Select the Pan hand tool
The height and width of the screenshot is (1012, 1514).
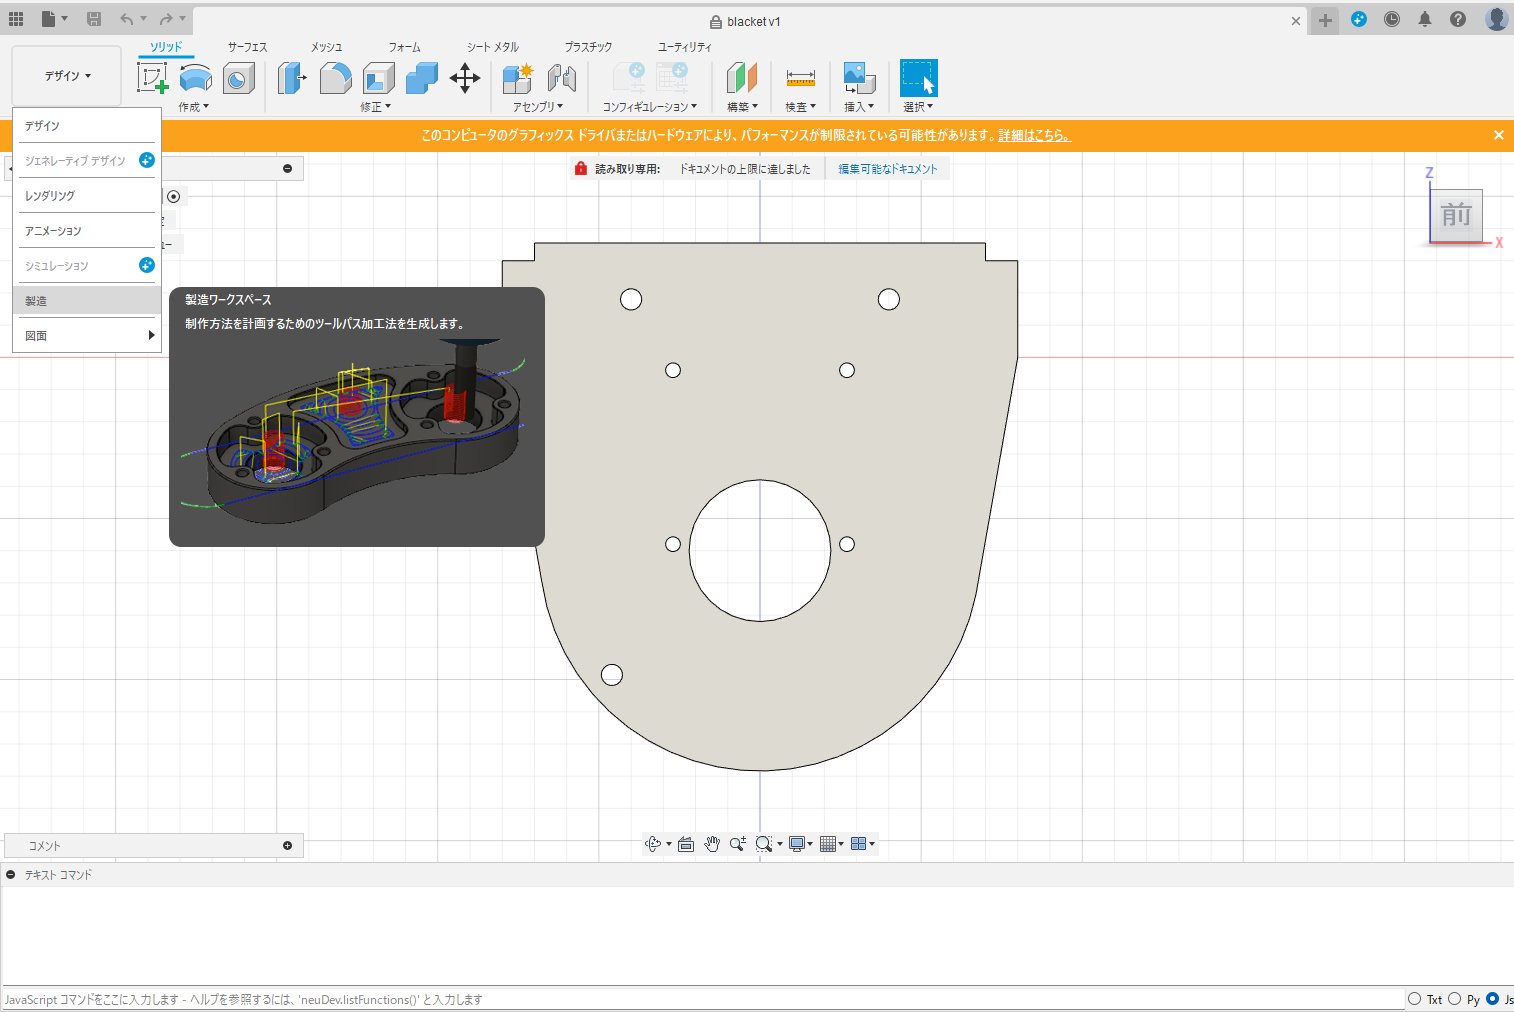[712, 844]
